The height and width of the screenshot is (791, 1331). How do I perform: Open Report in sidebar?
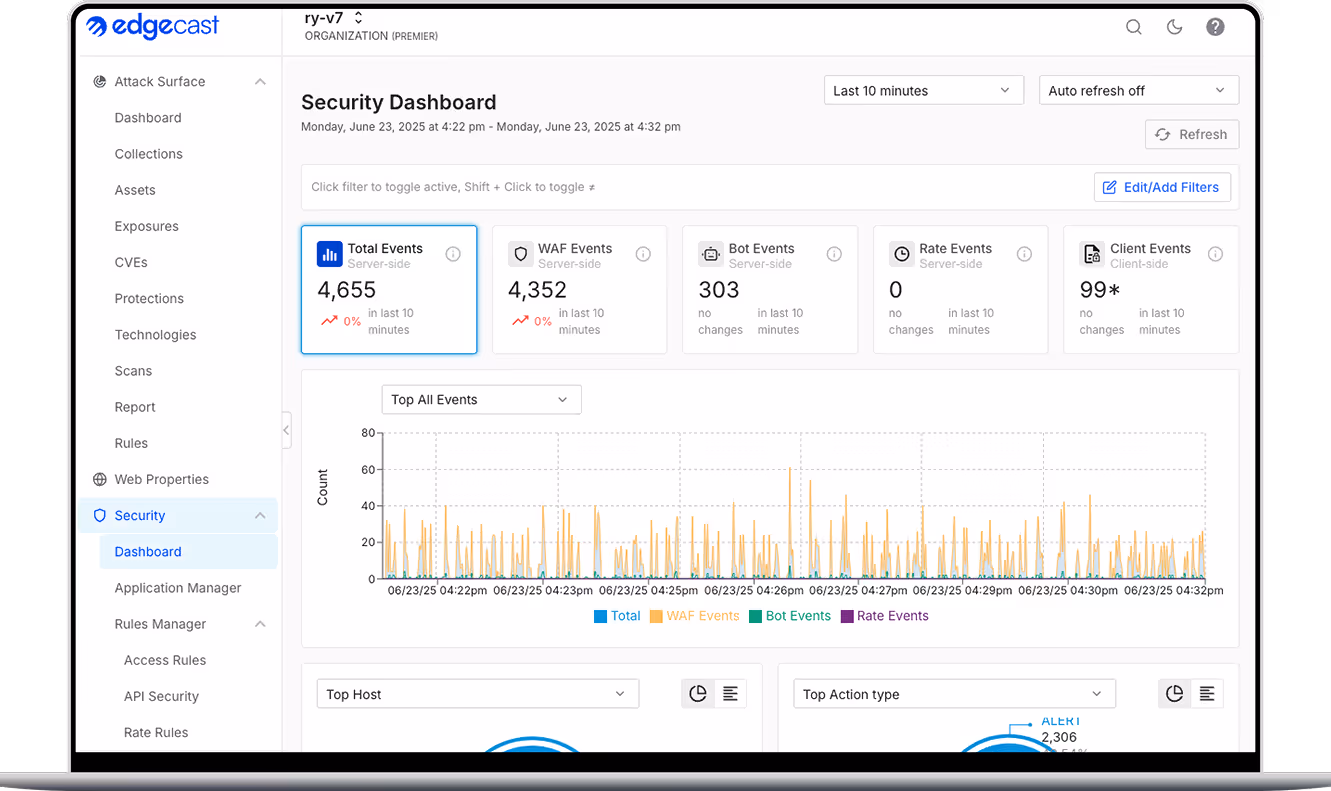coord(135,407)
